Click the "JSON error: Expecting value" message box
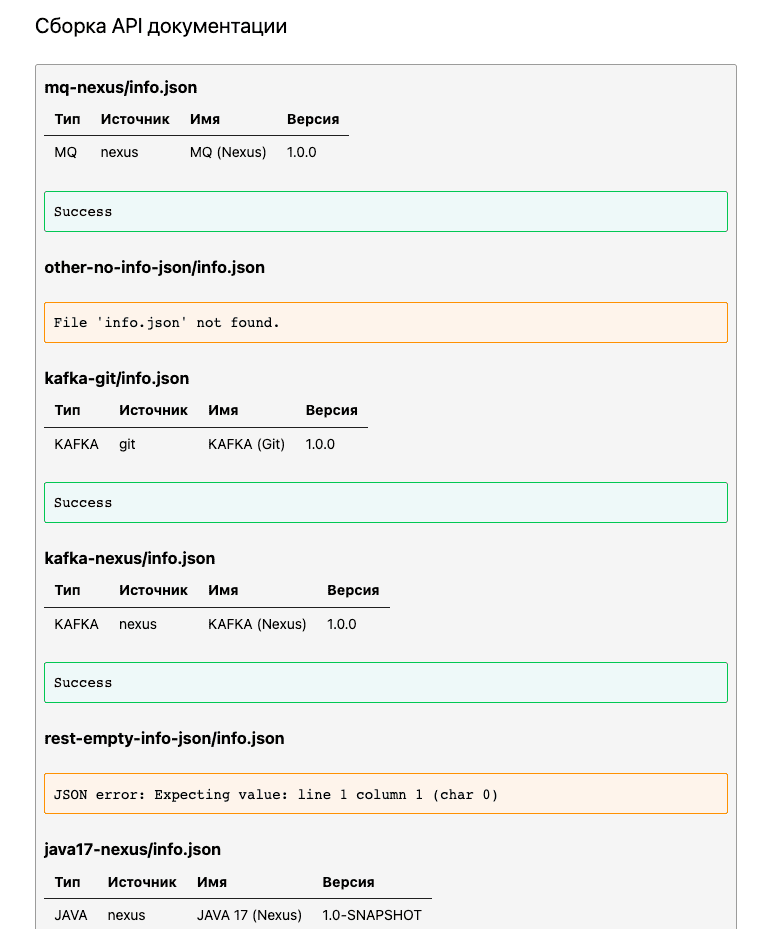The height and width of the screenshot is (929, 772). [x=385, y=794]
